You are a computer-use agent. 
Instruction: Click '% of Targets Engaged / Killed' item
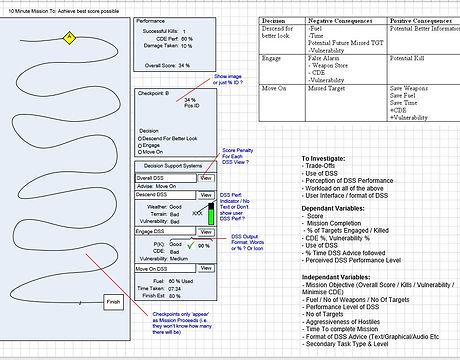pos(346,231)
